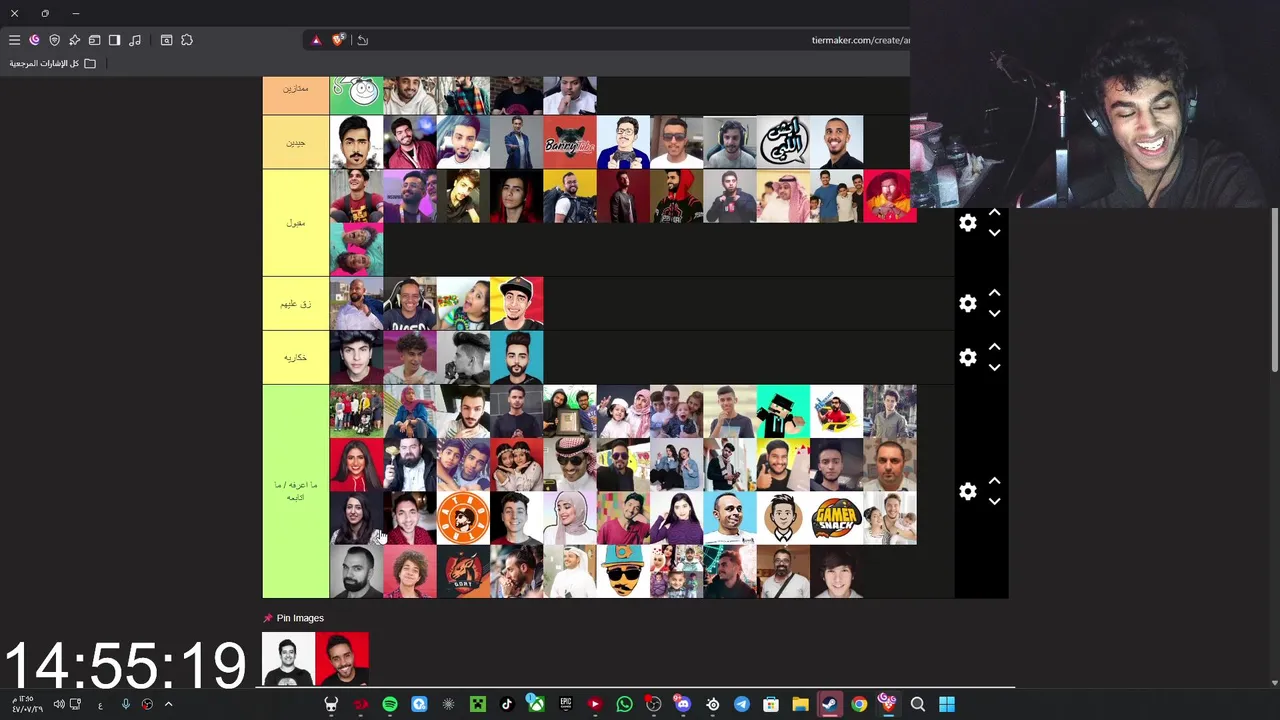Move the مقبول tier row up
Image resolution: width=1280 pixels, height=720 pixels.
(x=994, y=213)
